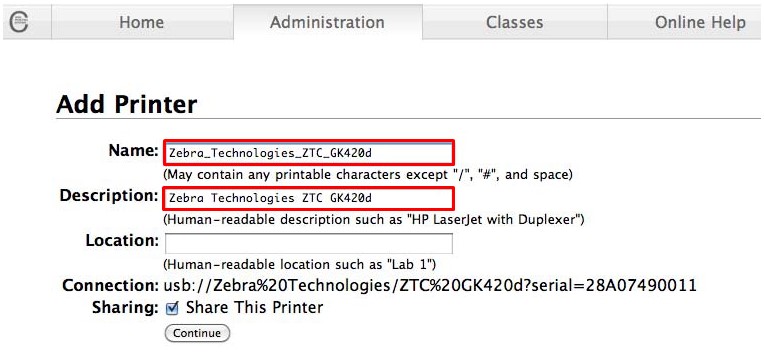The width and height of the screenshot is (764, 364).
Task: Click the "Name:" field label
Action: point(133,151)
